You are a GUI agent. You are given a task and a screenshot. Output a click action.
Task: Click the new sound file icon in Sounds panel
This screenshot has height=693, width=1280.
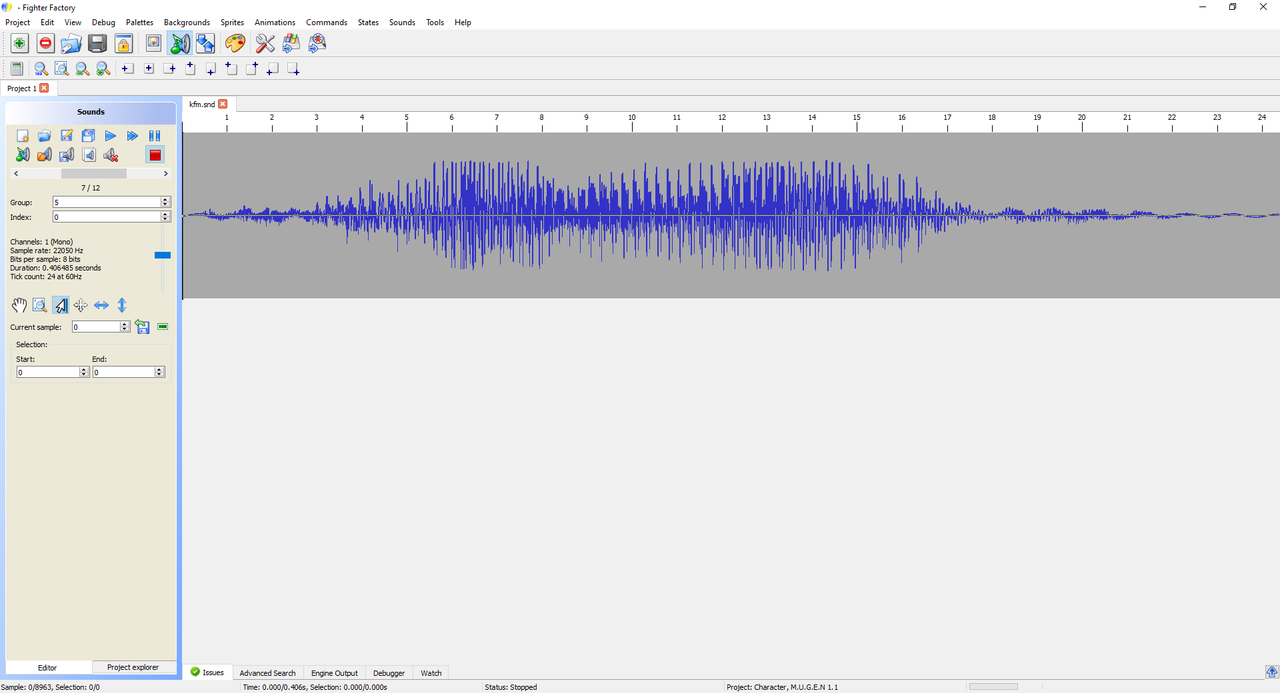pos(23,136)
